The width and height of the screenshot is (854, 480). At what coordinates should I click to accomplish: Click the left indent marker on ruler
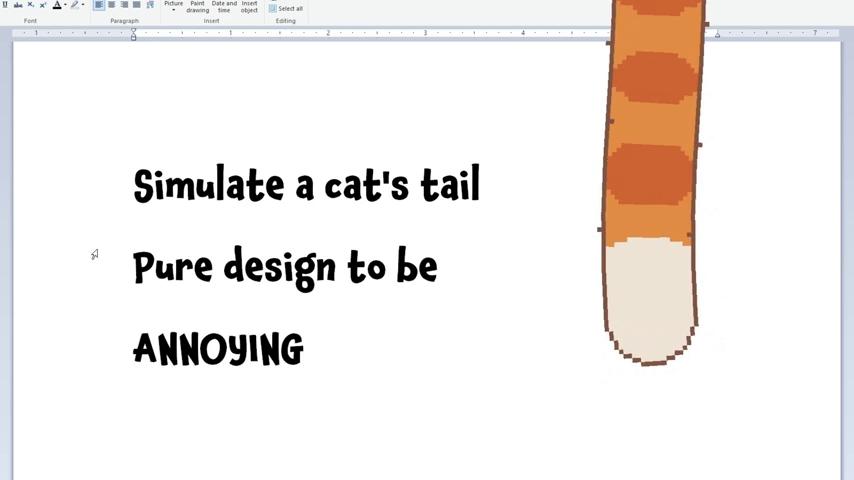(133, 37)
